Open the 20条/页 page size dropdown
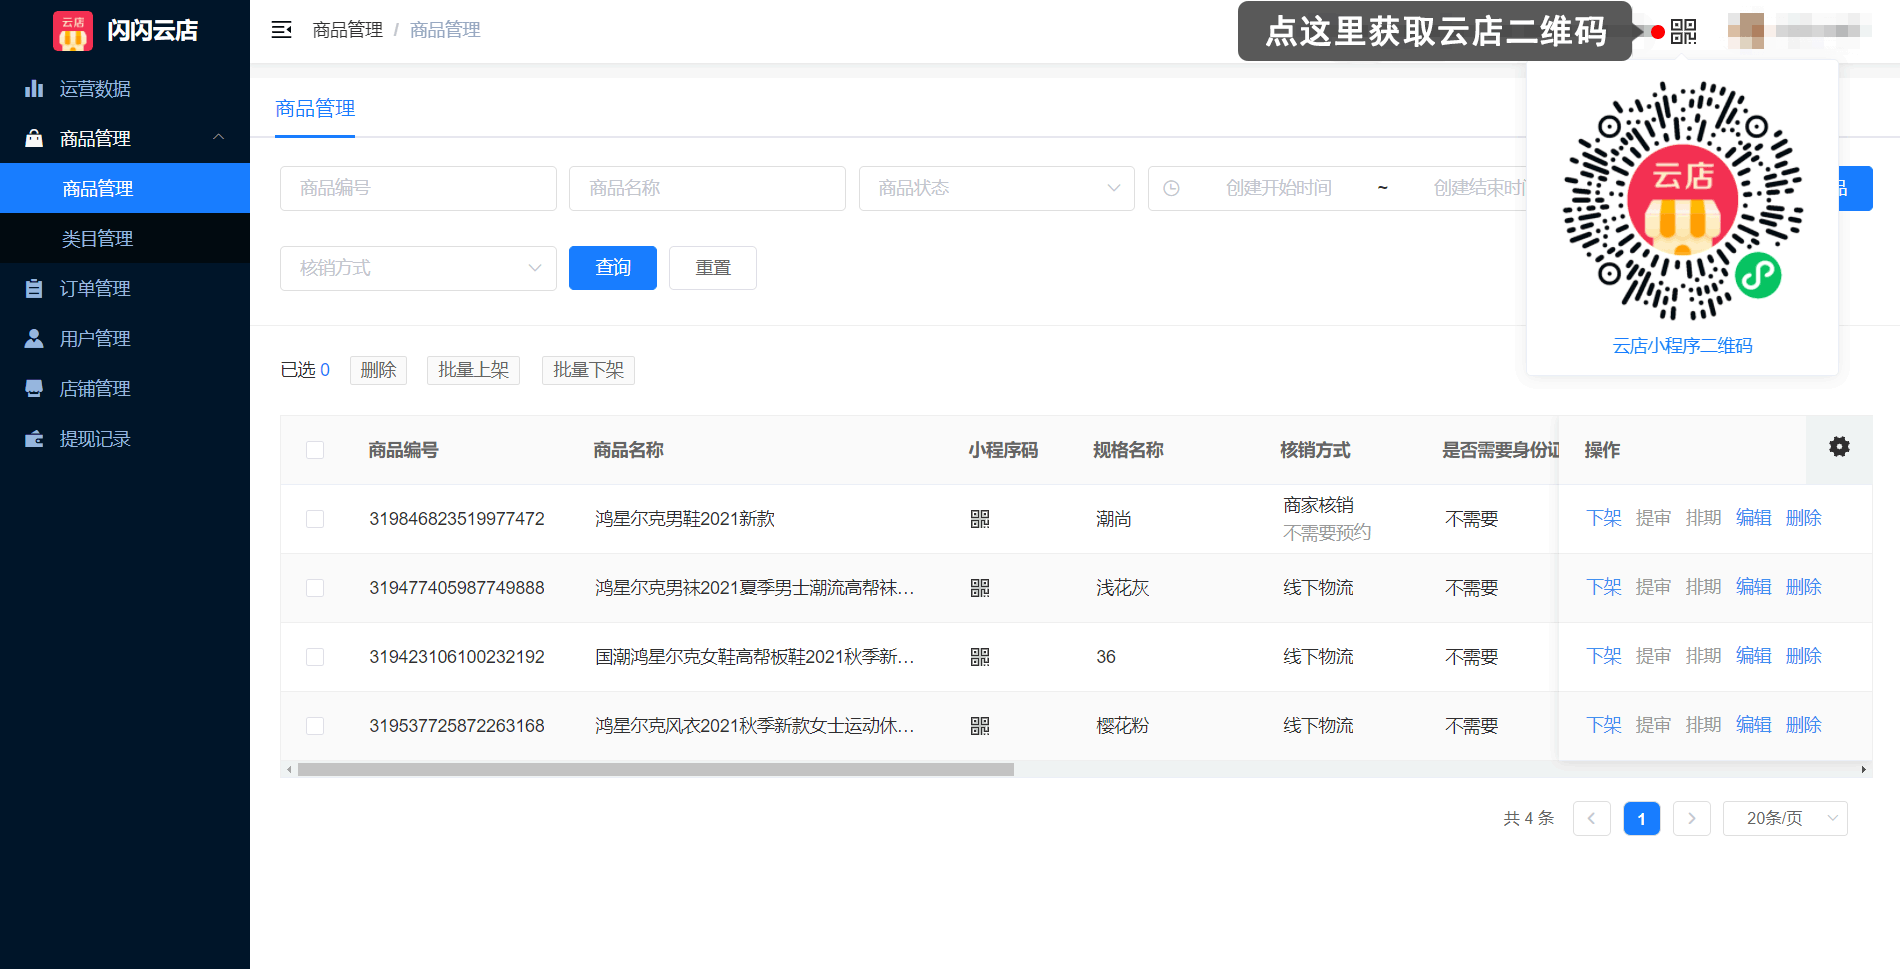1900x969 pixels. click(1785, 819)
